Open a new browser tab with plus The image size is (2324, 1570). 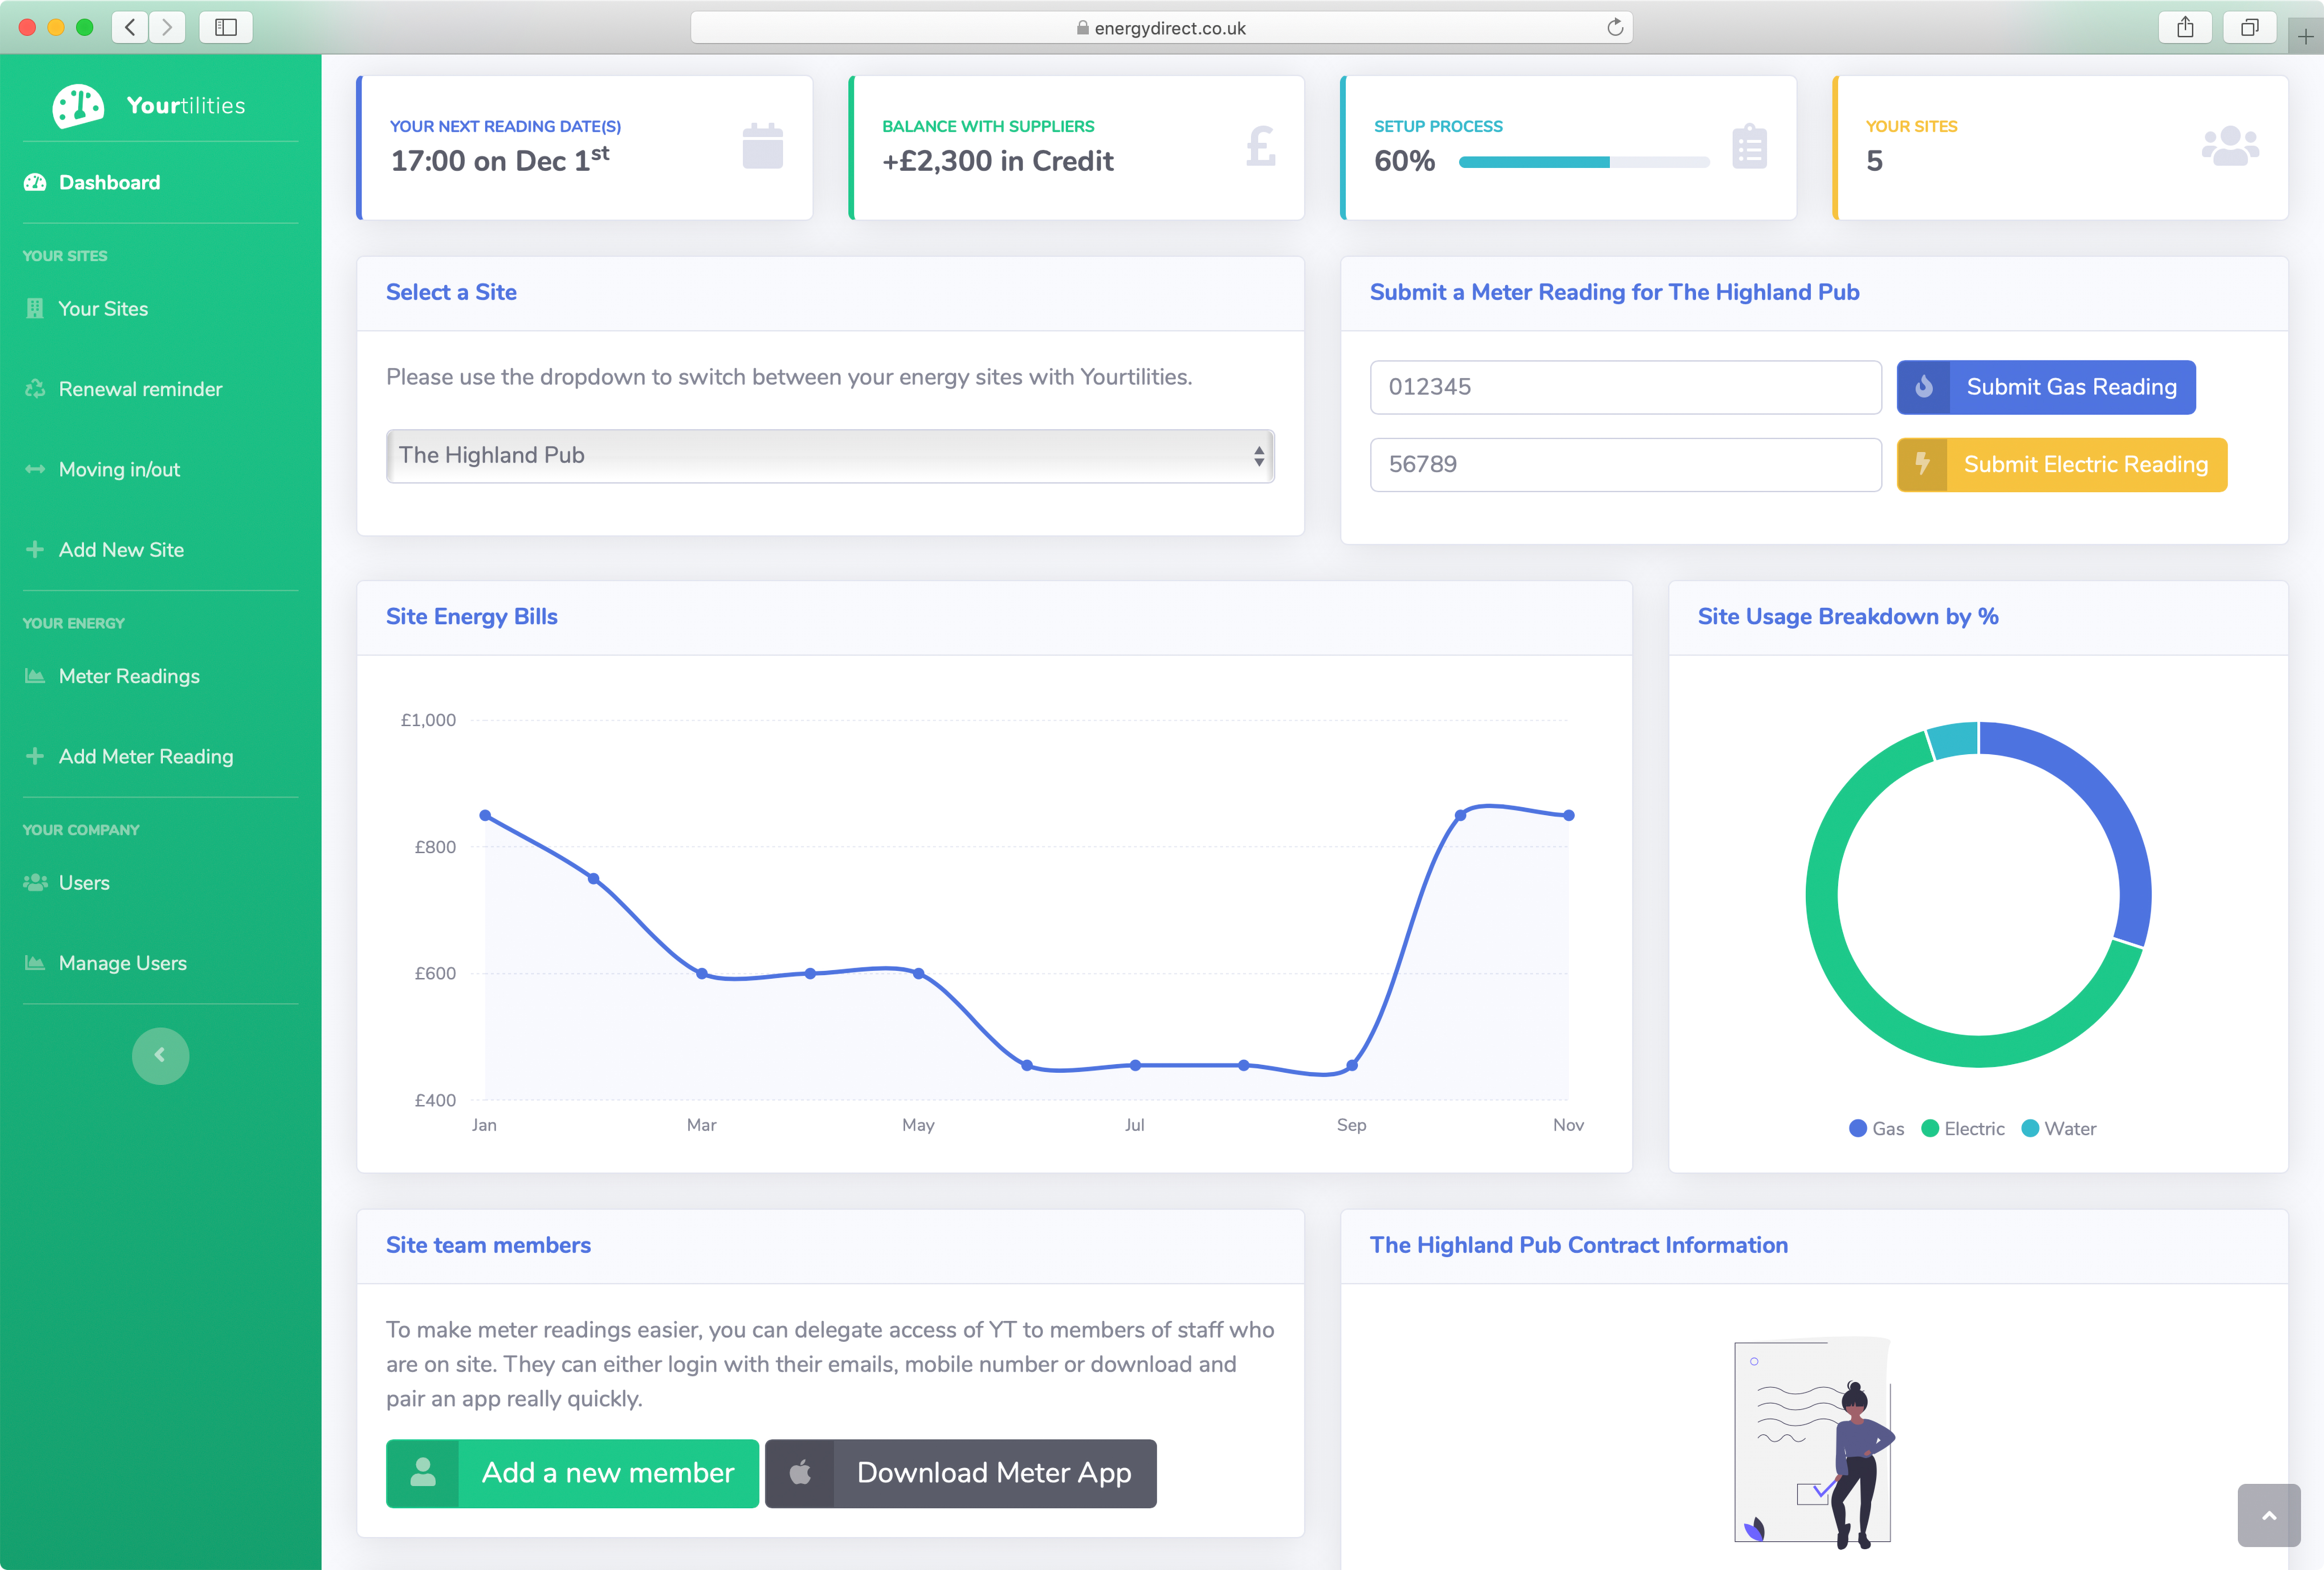pos(2305,36)
